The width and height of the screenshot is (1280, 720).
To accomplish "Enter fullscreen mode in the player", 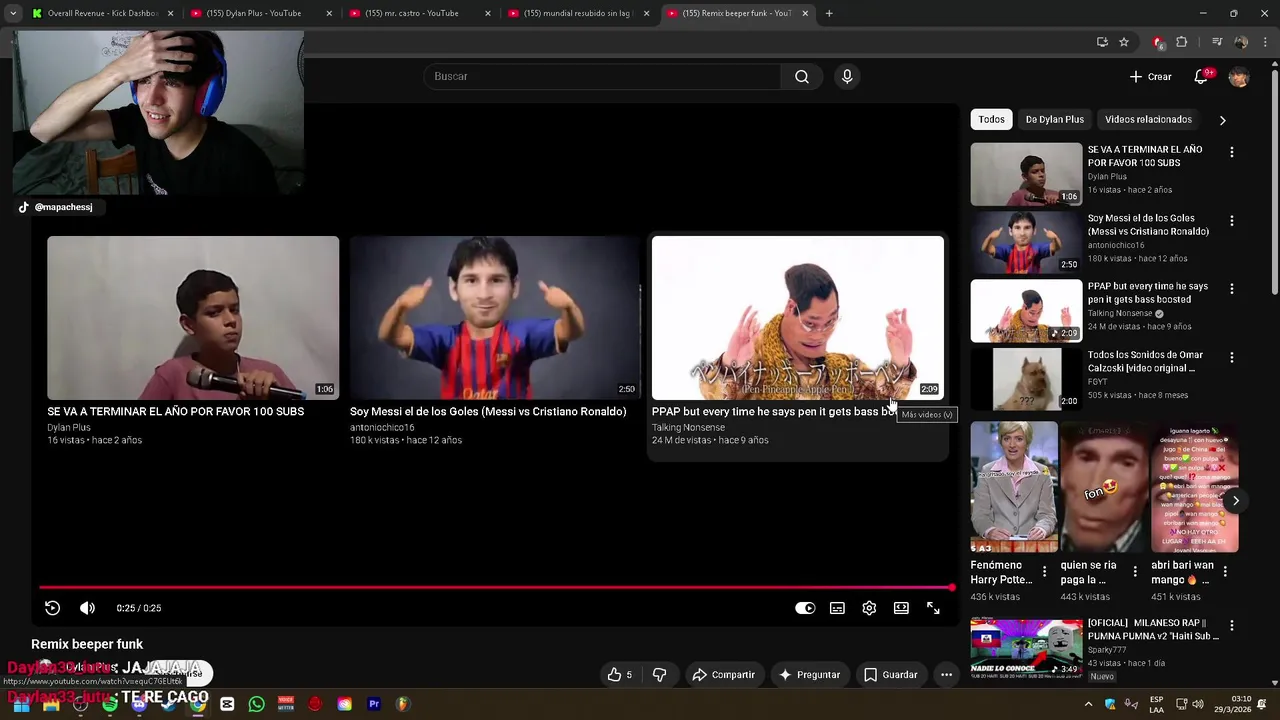I will (933, 608).
